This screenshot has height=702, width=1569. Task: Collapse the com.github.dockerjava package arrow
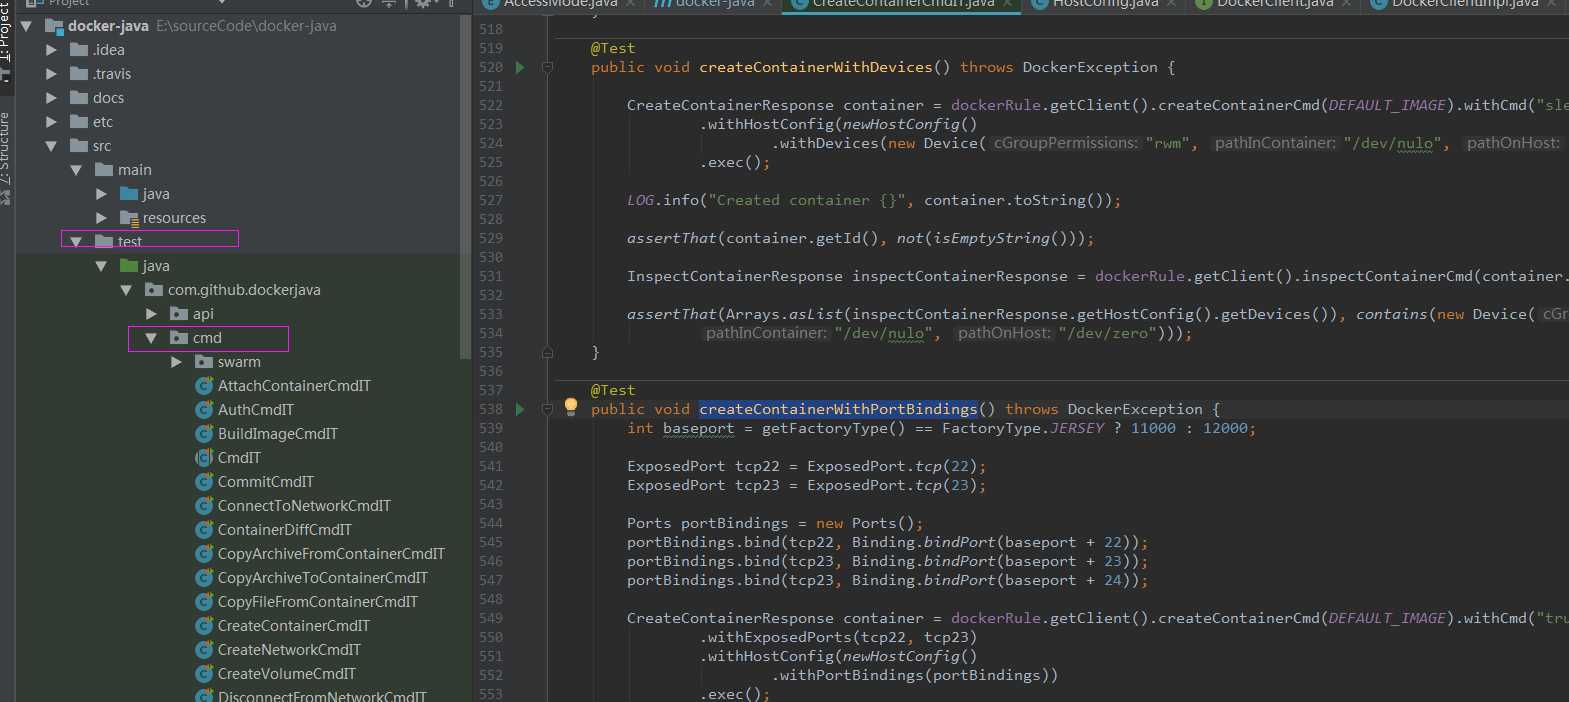coord(126,290)
